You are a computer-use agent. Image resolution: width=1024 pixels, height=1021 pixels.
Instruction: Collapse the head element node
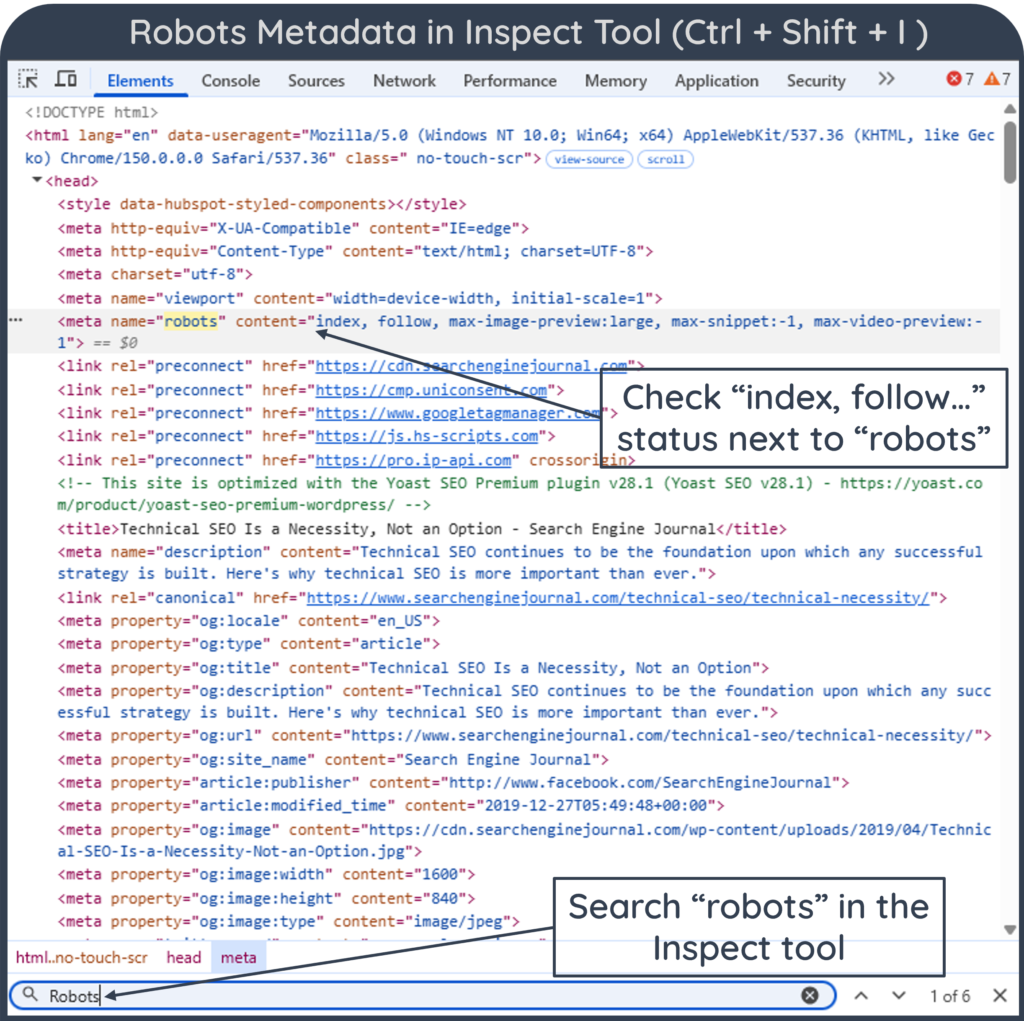37,180
